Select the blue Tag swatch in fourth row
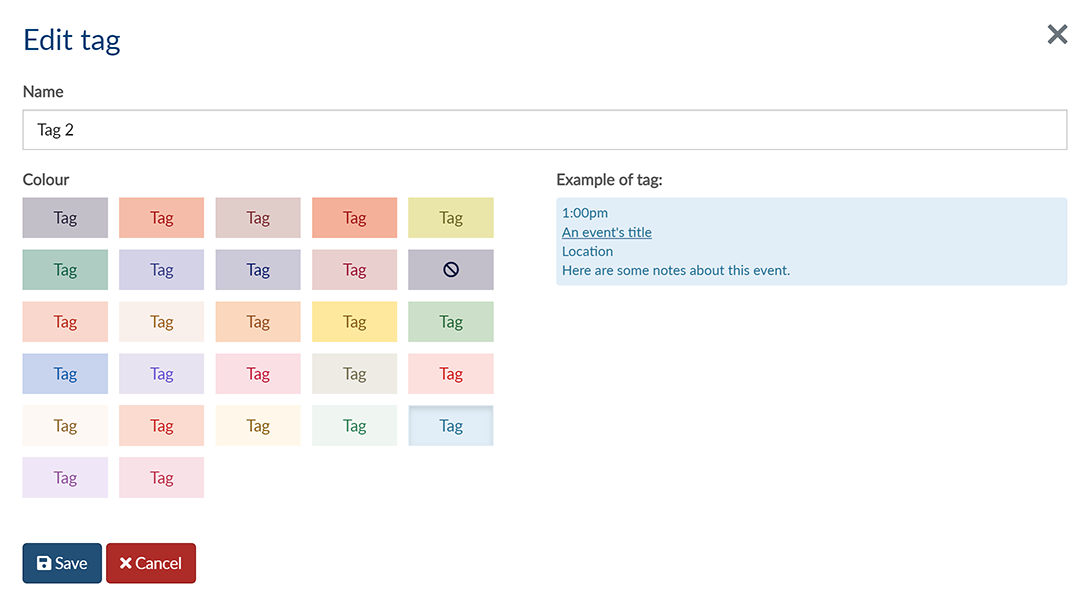 (65, 374)
